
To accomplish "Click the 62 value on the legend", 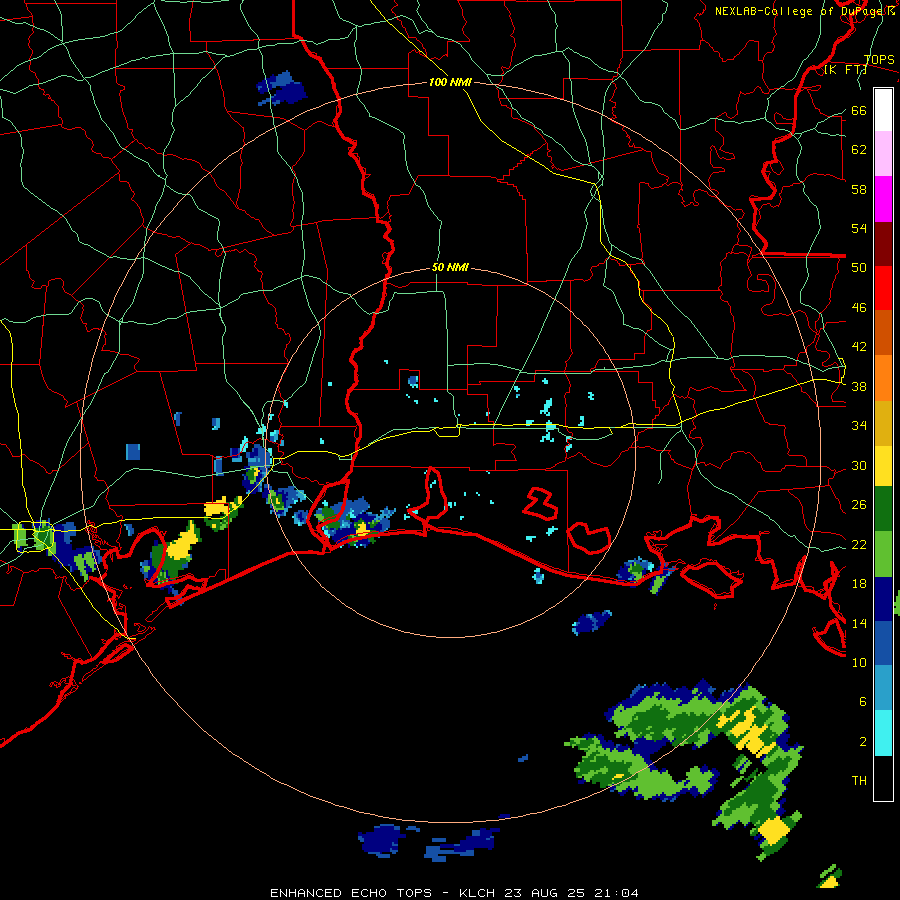I will pyautogui.click(x=859, y=150).
